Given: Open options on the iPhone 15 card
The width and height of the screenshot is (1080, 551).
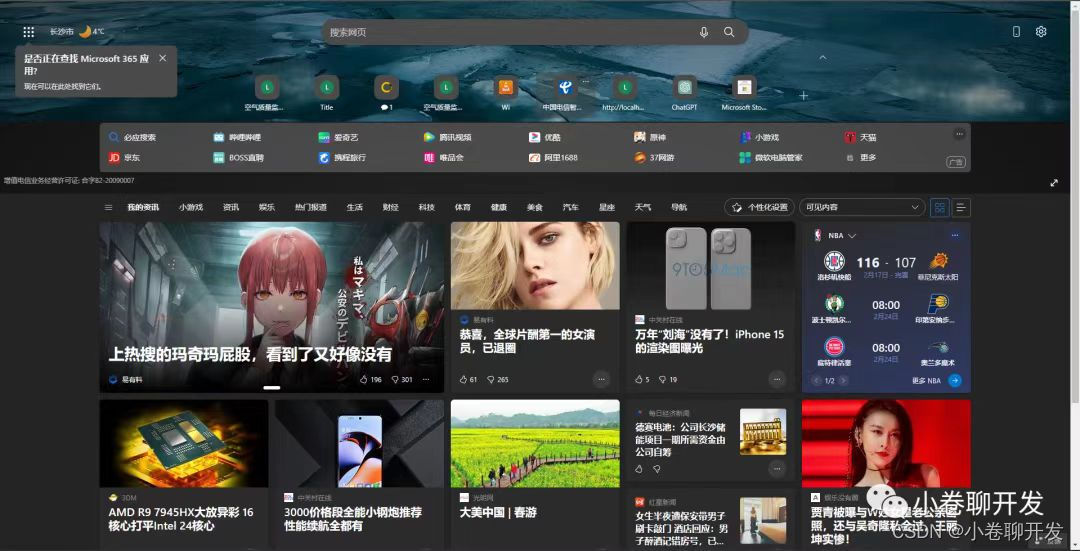Looking at the screenshot, I should (777, 379).
